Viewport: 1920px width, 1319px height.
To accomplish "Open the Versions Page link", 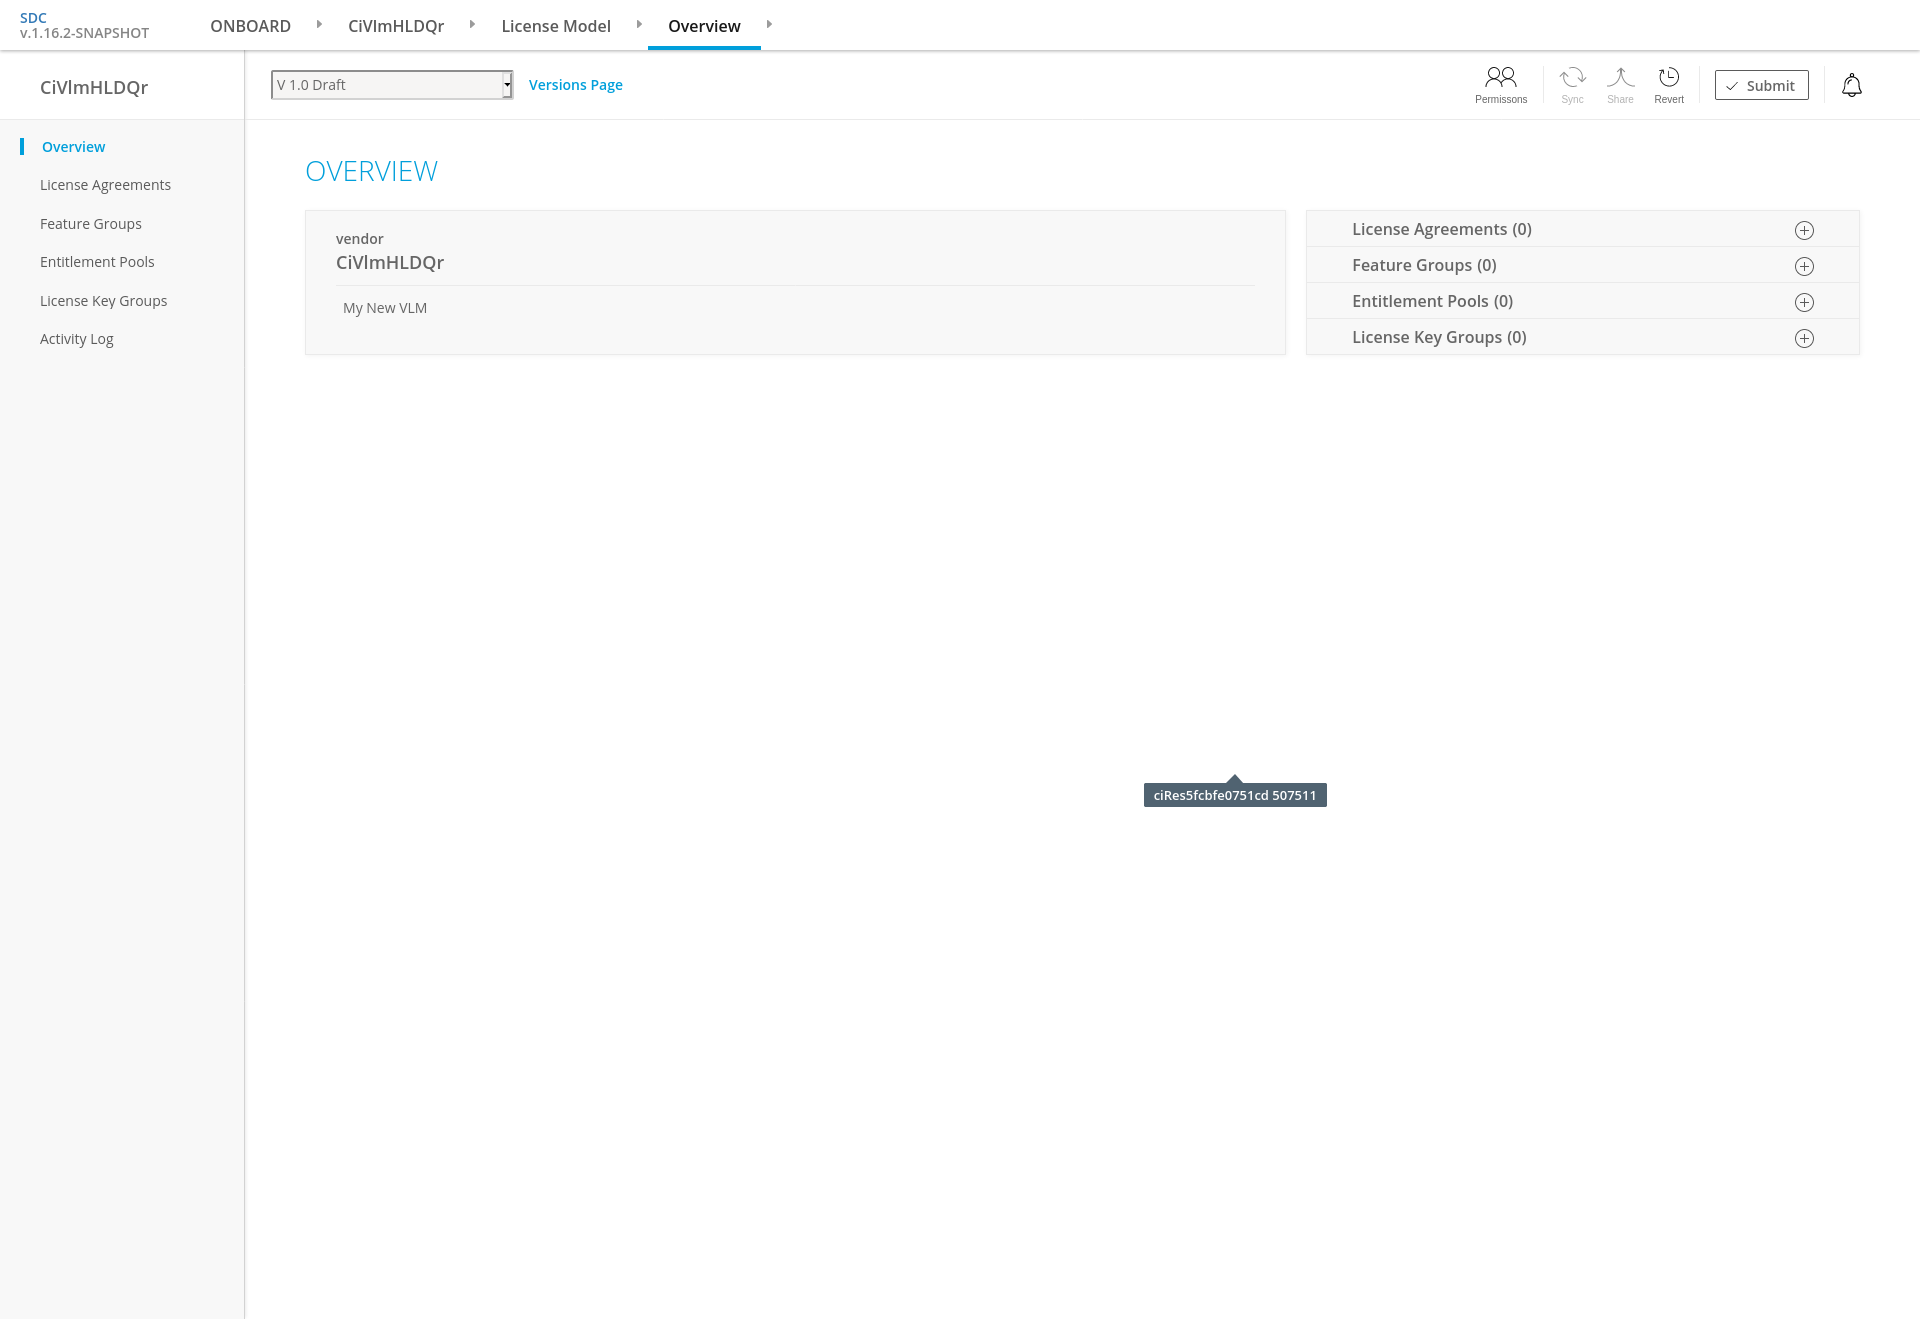I will [x=575, y=85].
